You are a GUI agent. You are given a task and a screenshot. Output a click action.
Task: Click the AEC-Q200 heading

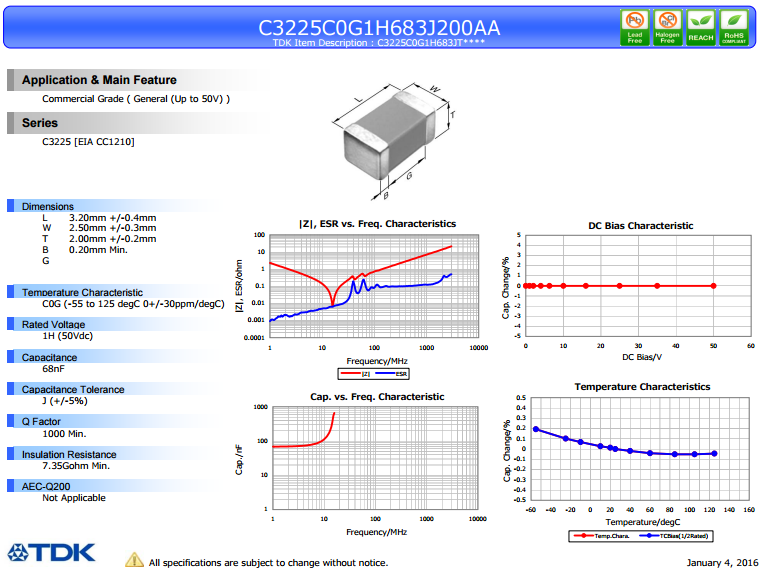pos(46,486)
